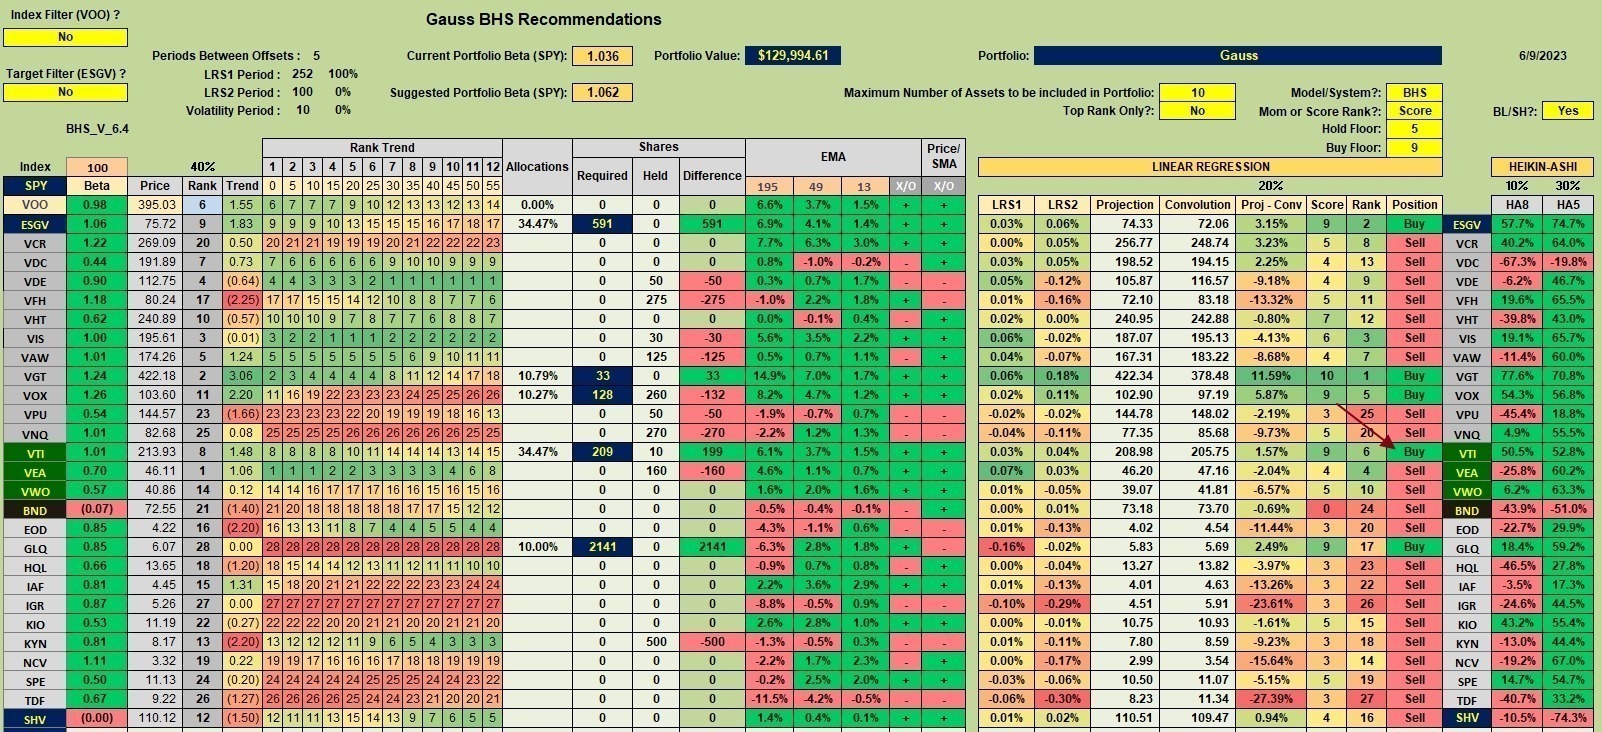Click the orange Index value cell 100

97,167
